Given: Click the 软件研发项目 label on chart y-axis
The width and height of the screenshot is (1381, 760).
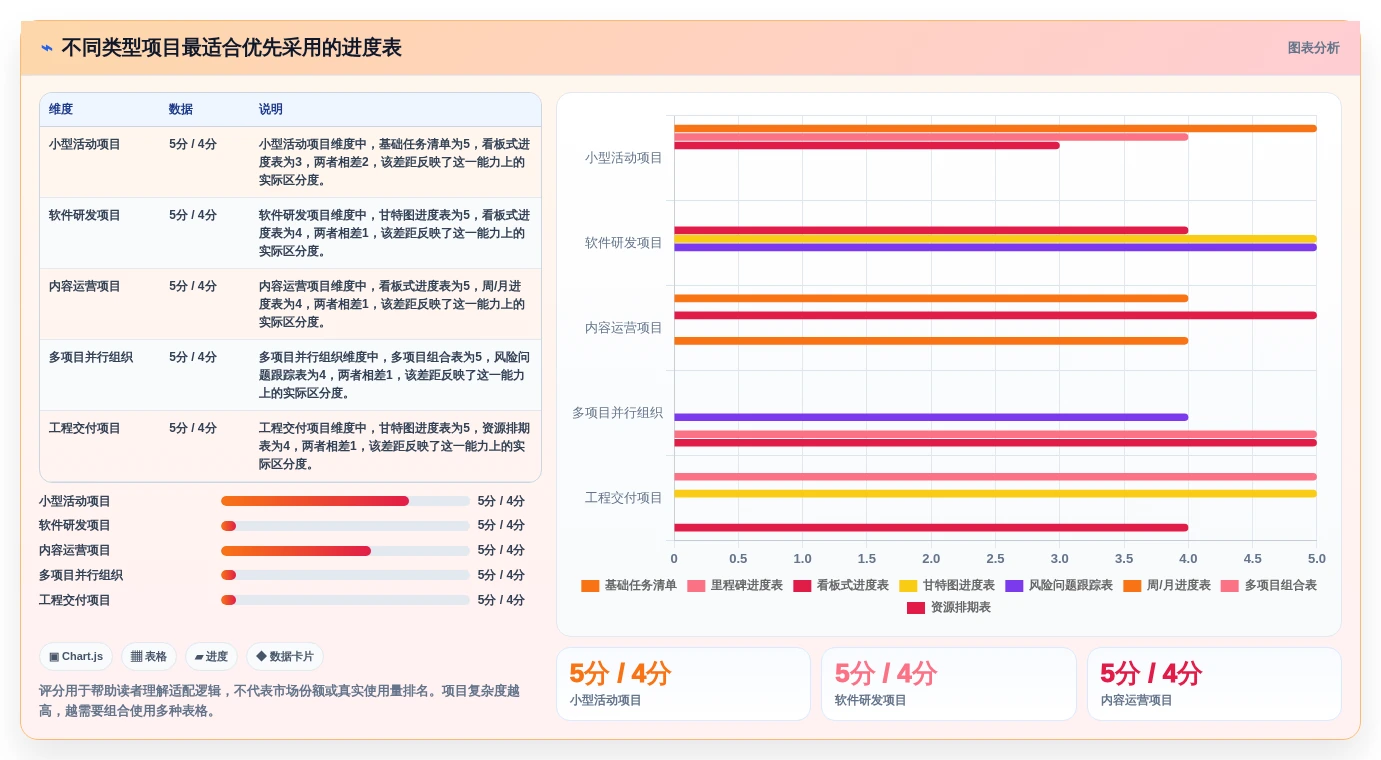Looking at the screenshot, I should (624, 243).
